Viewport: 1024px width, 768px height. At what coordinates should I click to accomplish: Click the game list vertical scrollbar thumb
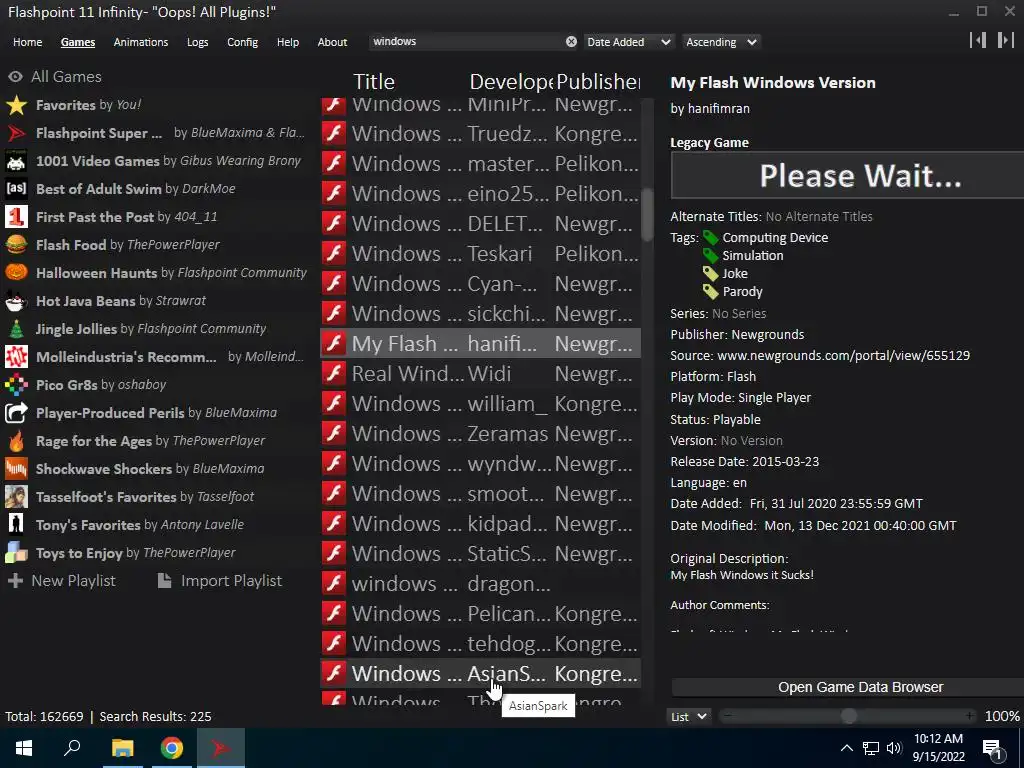(647, 214)
